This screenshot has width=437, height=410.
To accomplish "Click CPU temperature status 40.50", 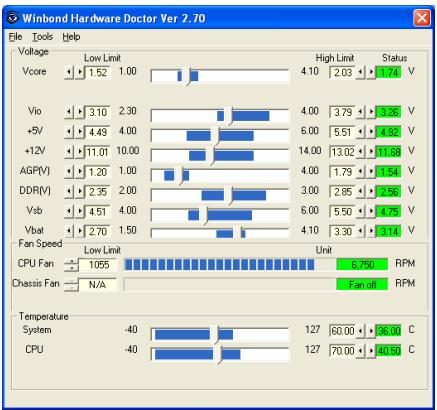I will point(388,351).
